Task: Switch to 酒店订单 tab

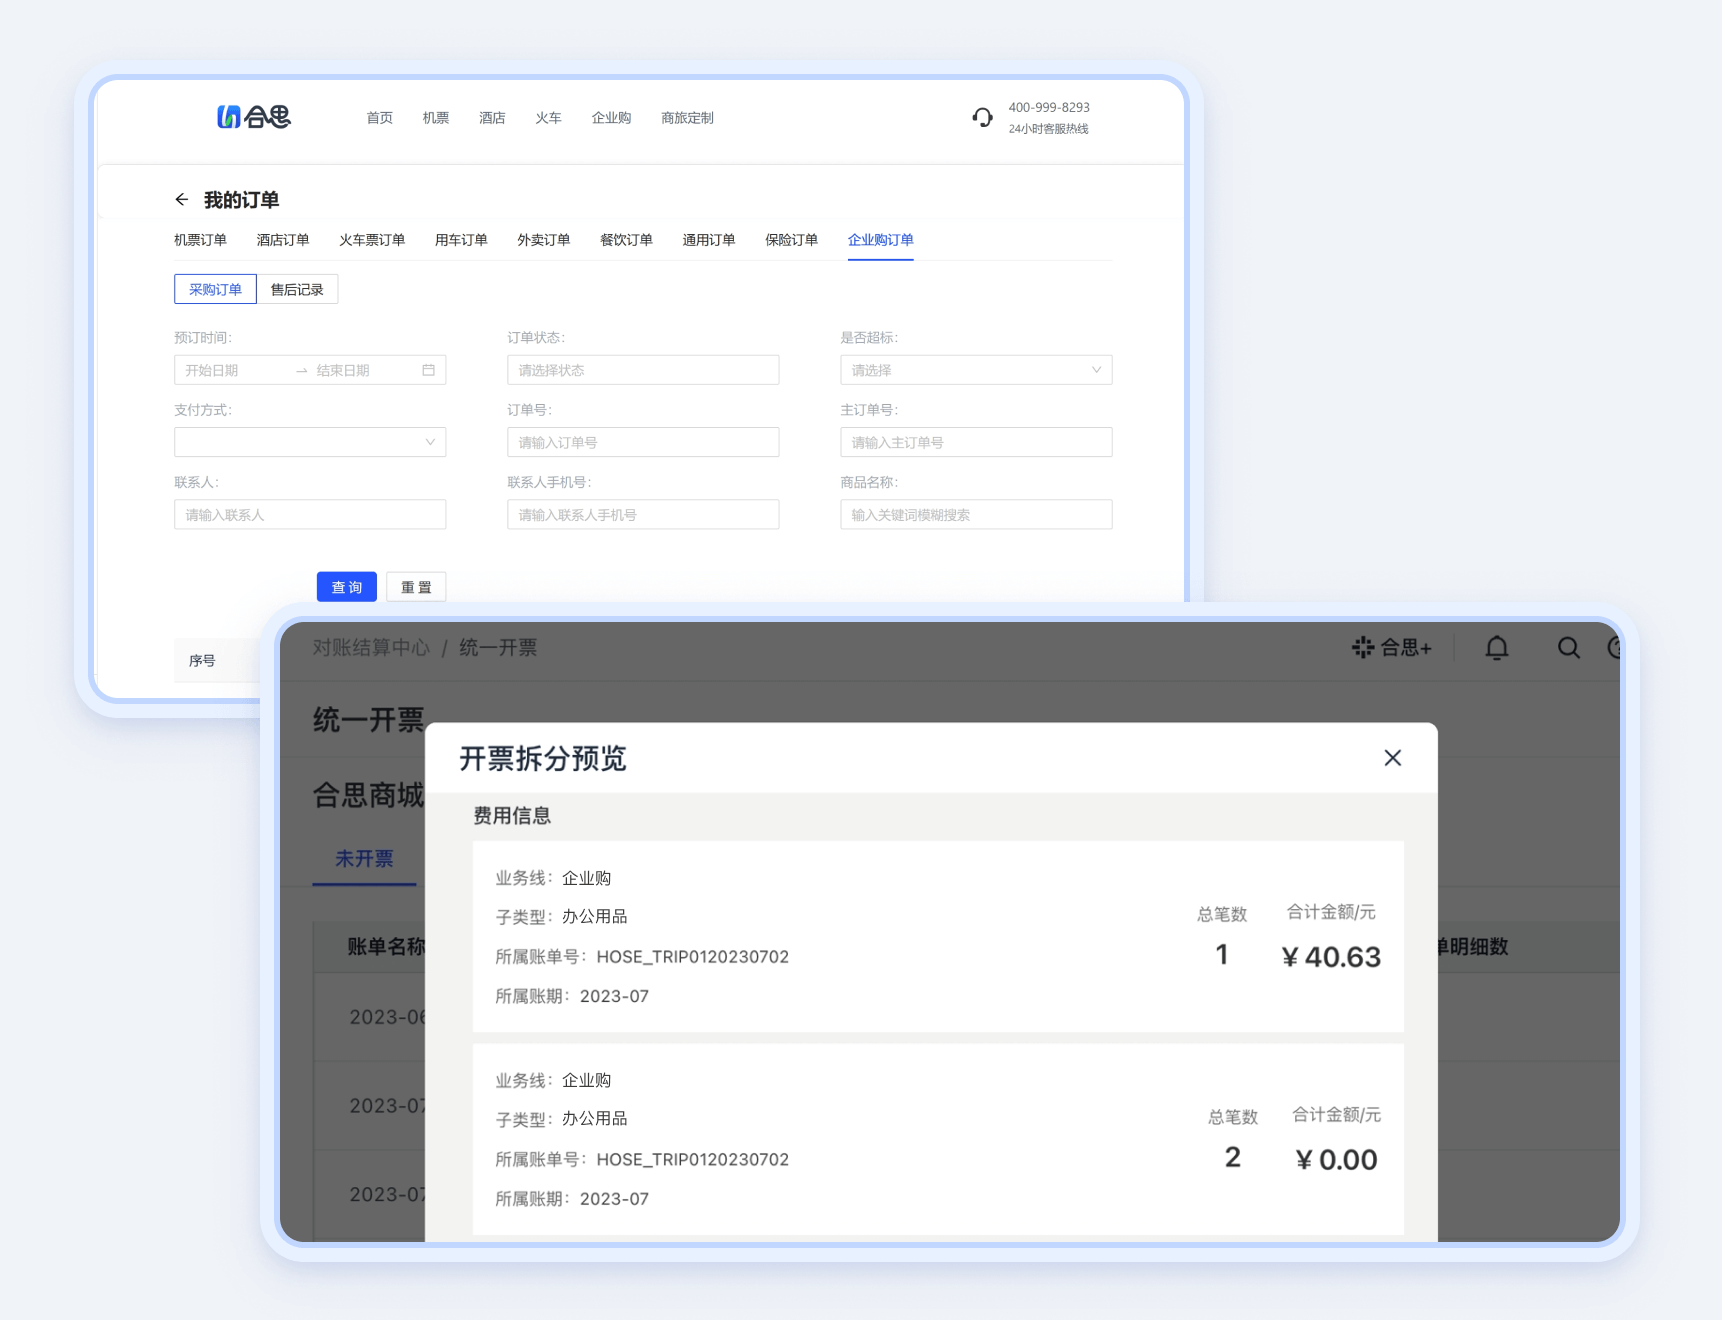Action: tap(282, 240)
